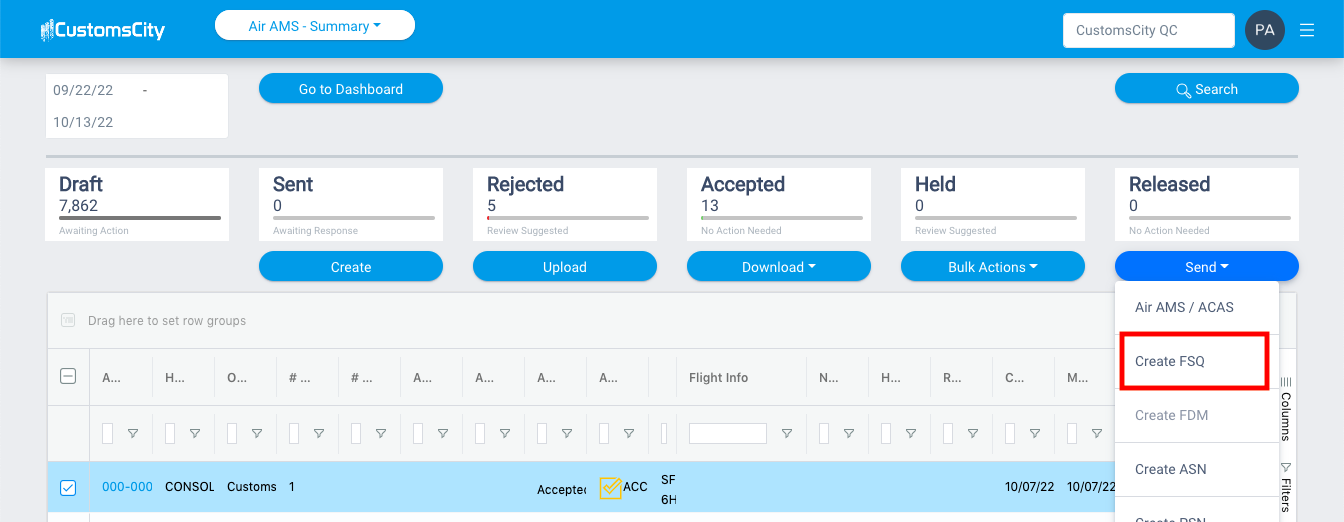Expand the Bulk Actions dropdown

click(993, 267)
